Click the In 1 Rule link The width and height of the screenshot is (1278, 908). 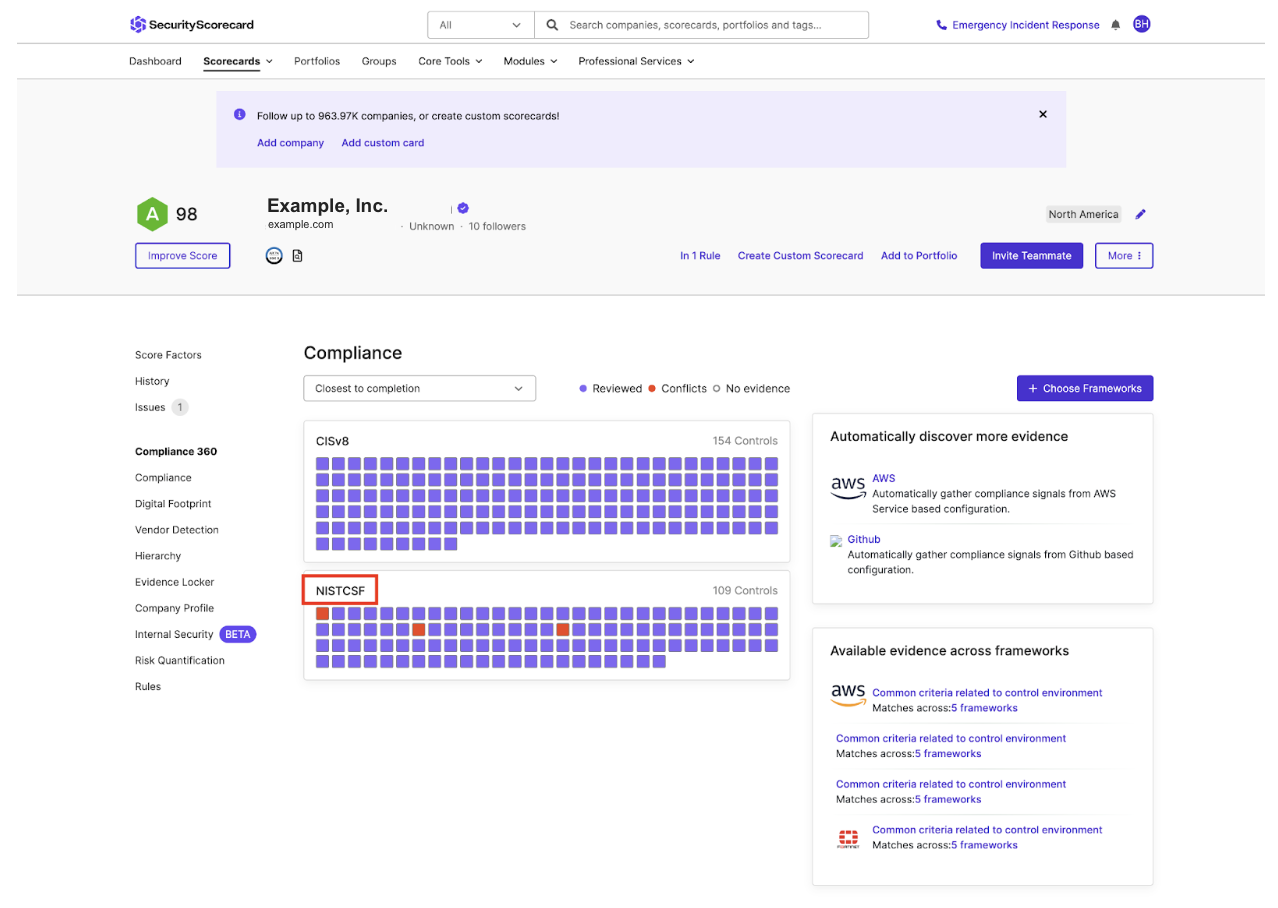[700, 256]
